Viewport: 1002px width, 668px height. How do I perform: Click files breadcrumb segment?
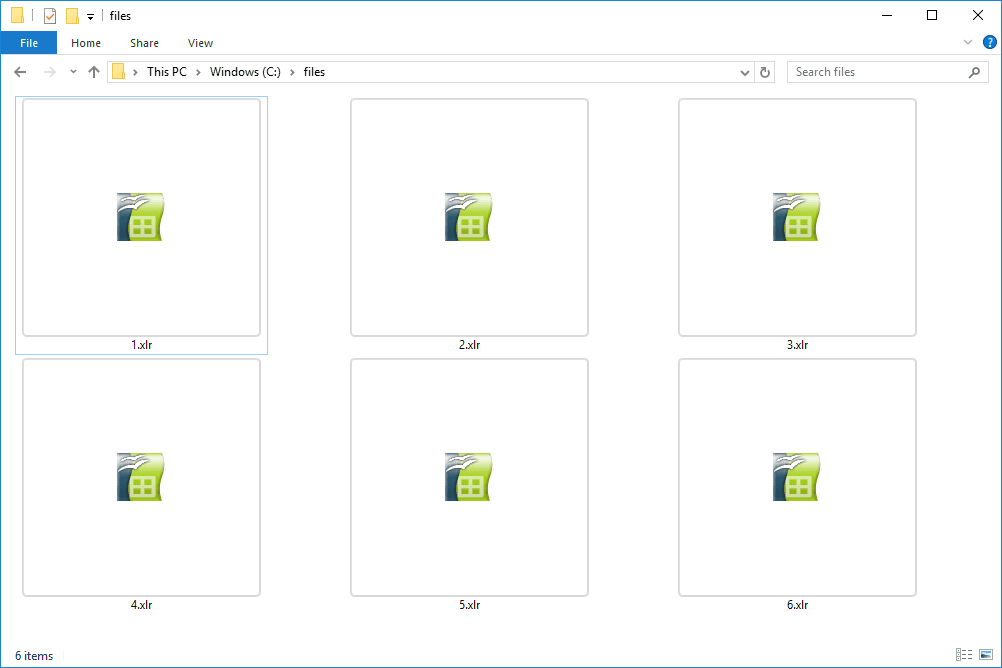314,72
